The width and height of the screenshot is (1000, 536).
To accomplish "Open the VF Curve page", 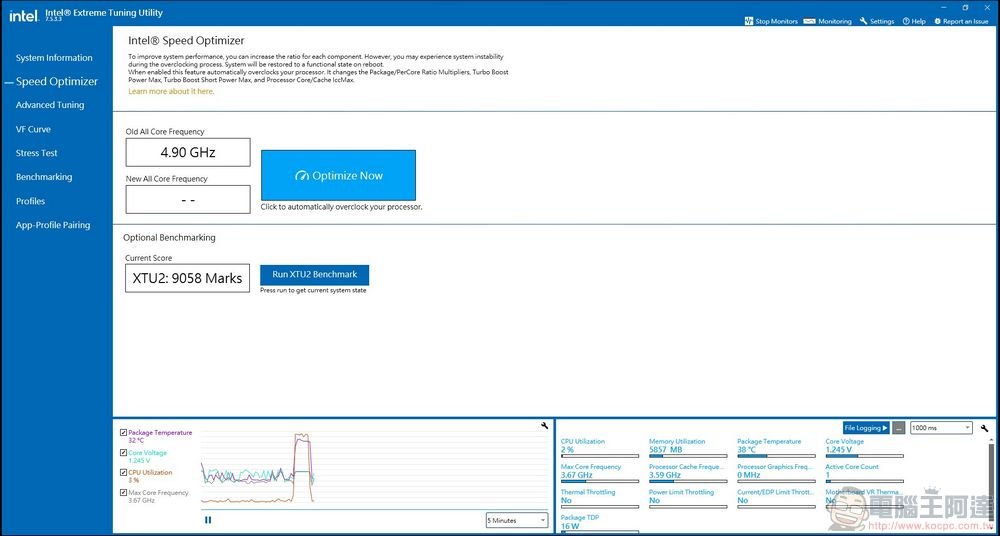I will click(x=33, y=130).
